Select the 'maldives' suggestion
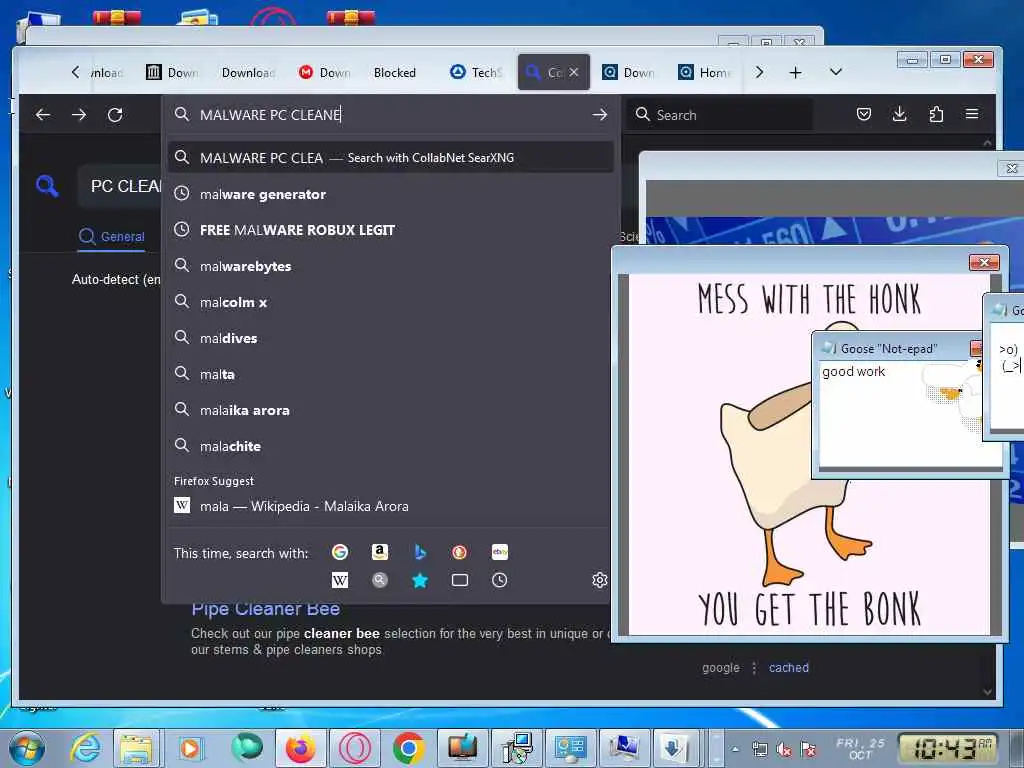The image size is (1024, 768). point(391,338)
